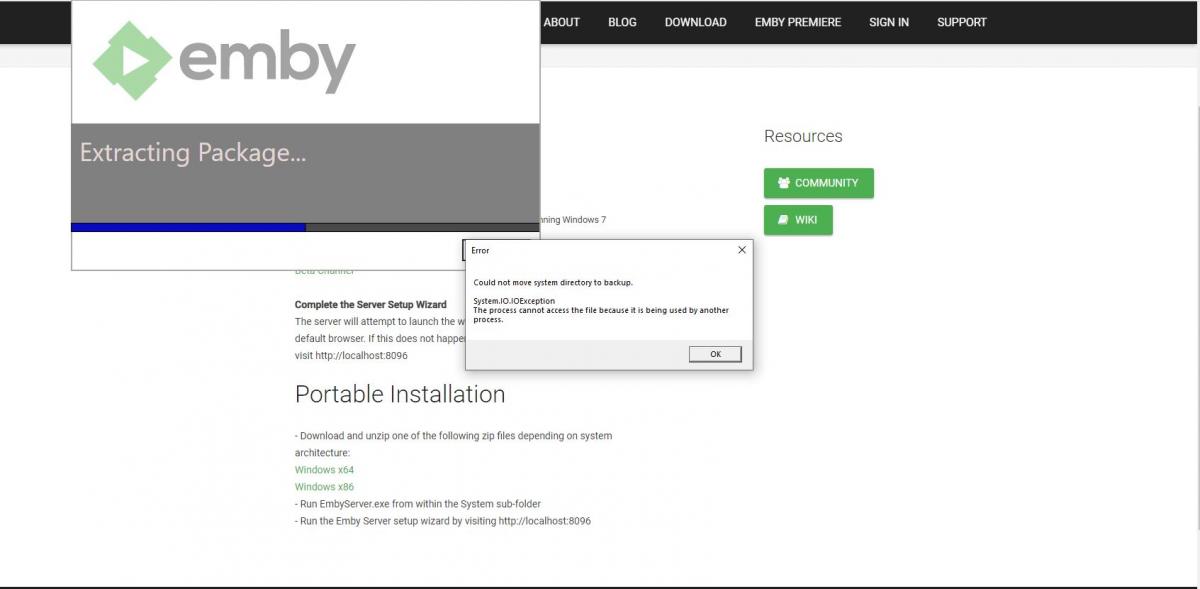The image size is (1200, 589).
Task: Open the SUPPORT menu item
Action: [962, 22]
